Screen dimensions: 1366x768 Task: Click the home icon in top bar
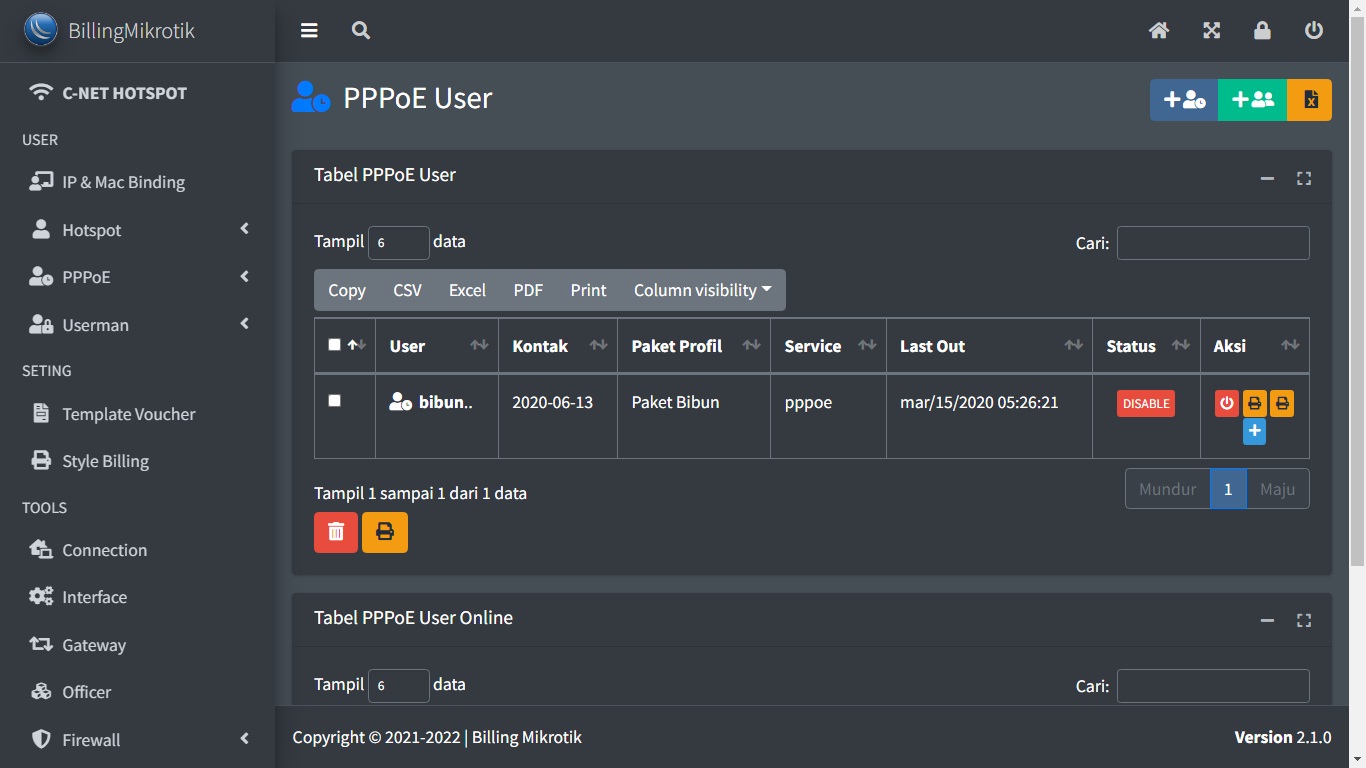(x=1159, y=31)
